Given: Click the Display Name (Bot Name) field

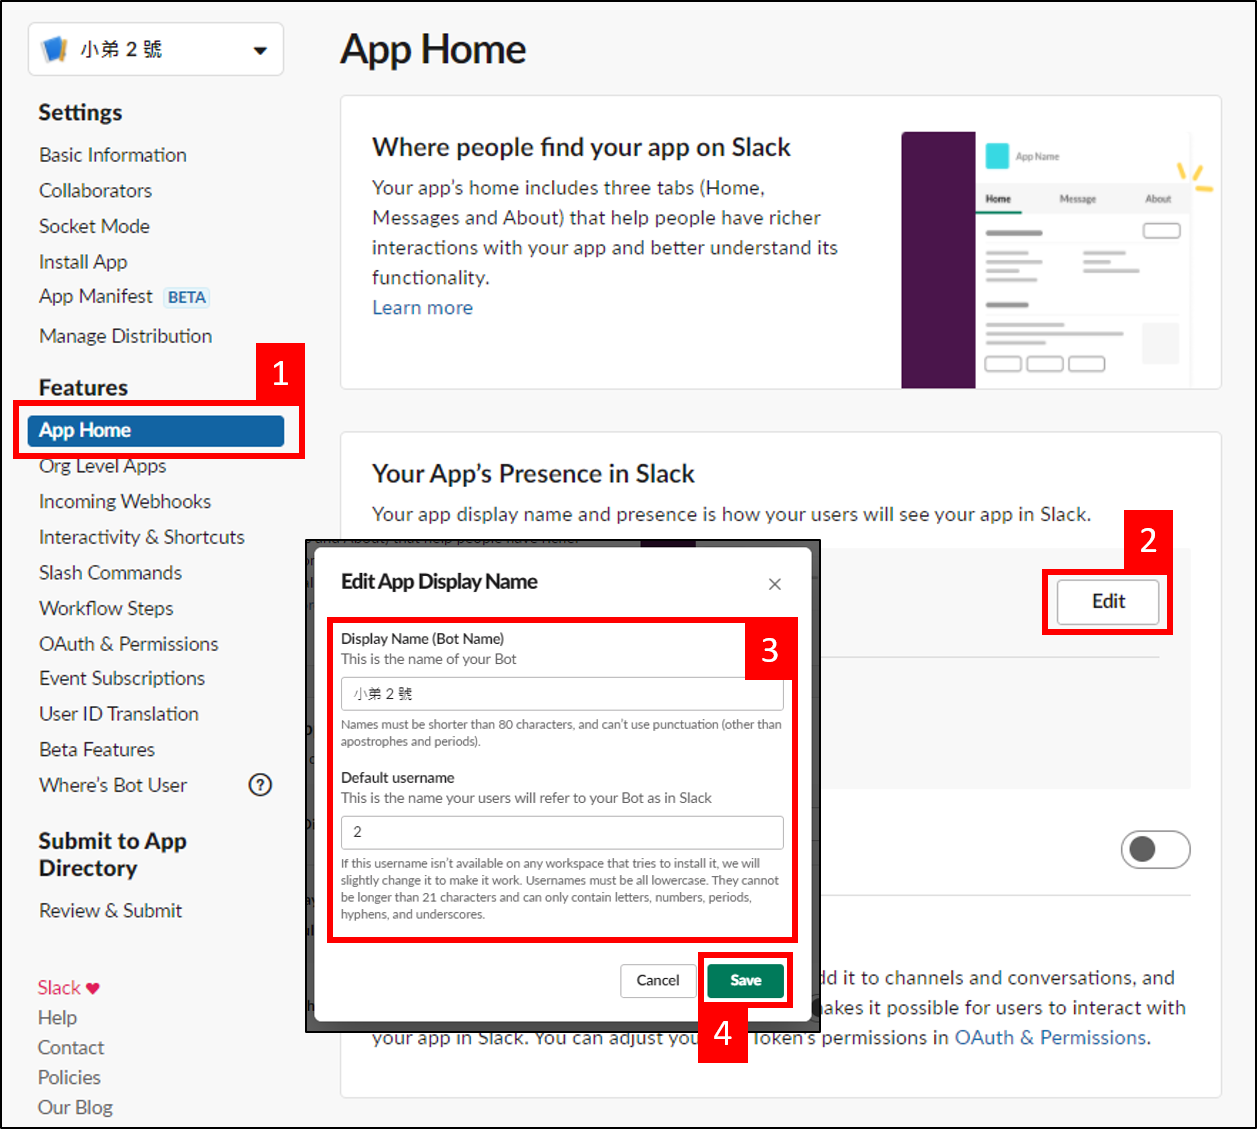Looking at the screenshot, I should [x=562, y=694].
